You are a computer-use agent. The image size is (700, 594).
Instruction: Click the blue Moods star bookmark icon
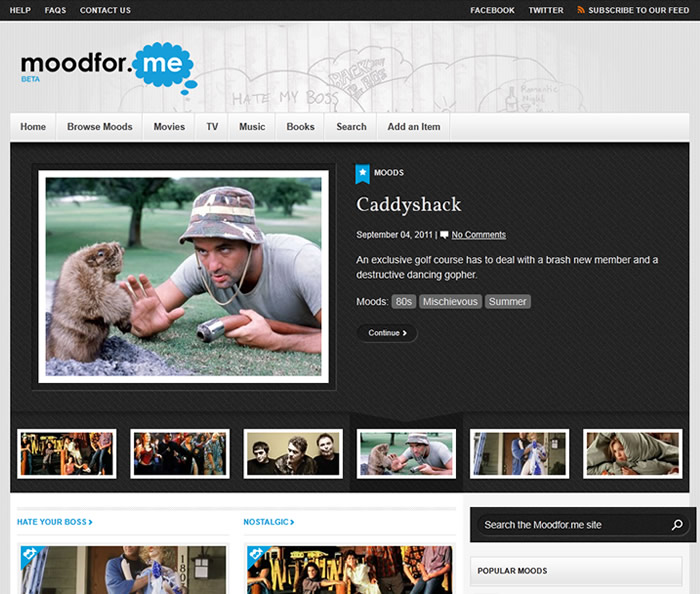(x=362, y=174)
